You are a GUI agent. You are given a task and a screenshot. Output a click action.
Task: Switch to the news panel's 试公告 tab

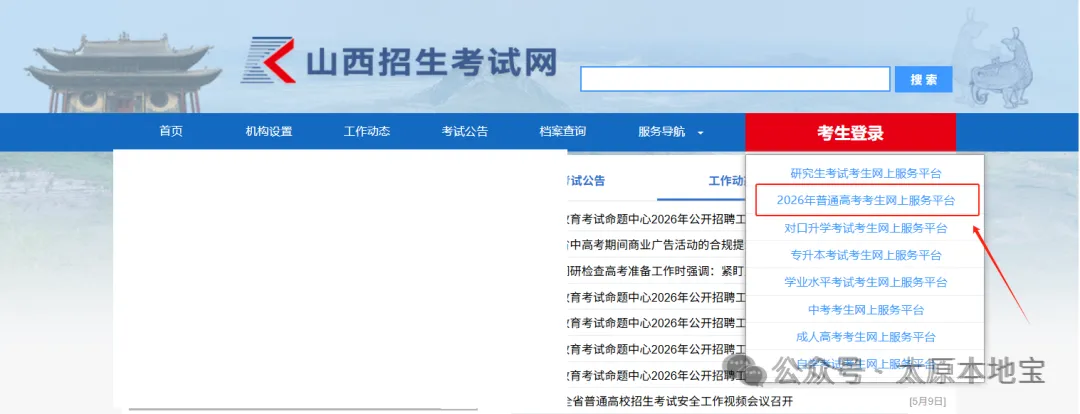(585, 181)
